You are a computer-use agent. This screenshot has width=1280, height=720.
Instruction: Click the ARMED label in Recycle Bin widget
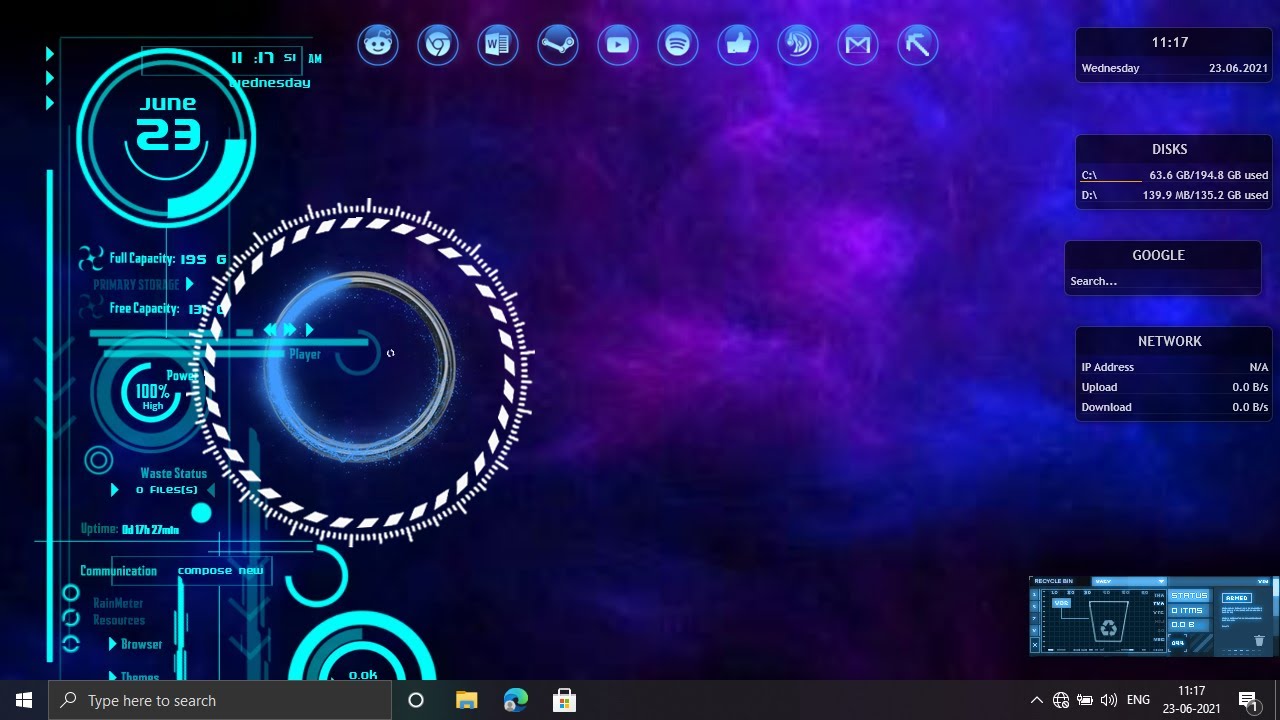[1237, 598]
